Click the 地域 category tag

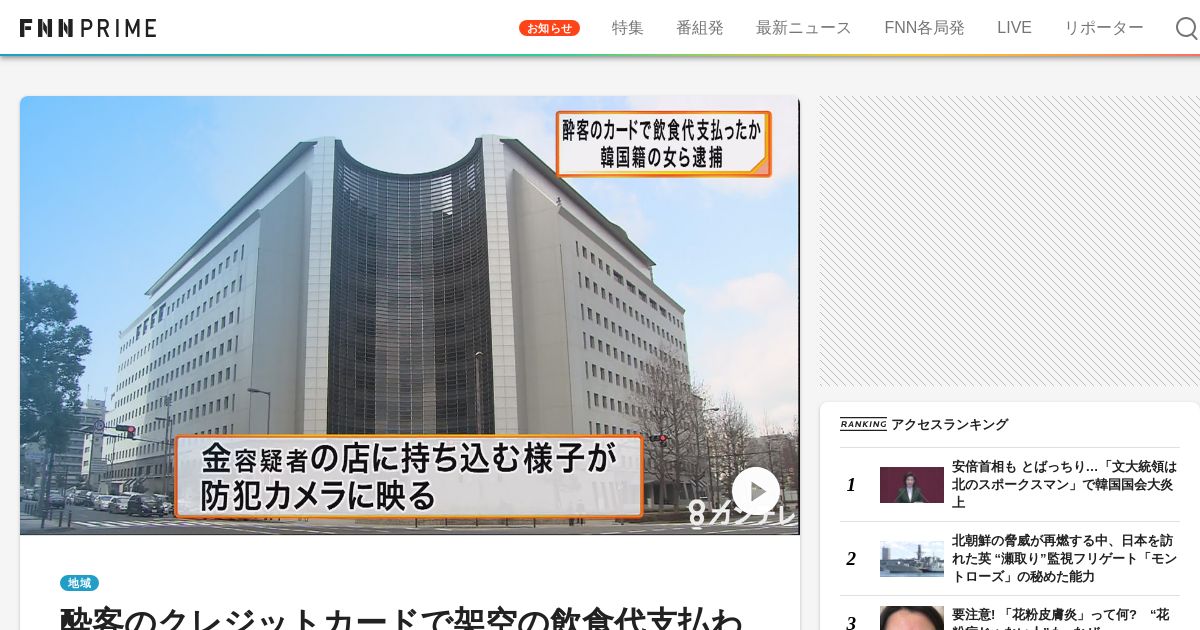click(x=79, y=583)
